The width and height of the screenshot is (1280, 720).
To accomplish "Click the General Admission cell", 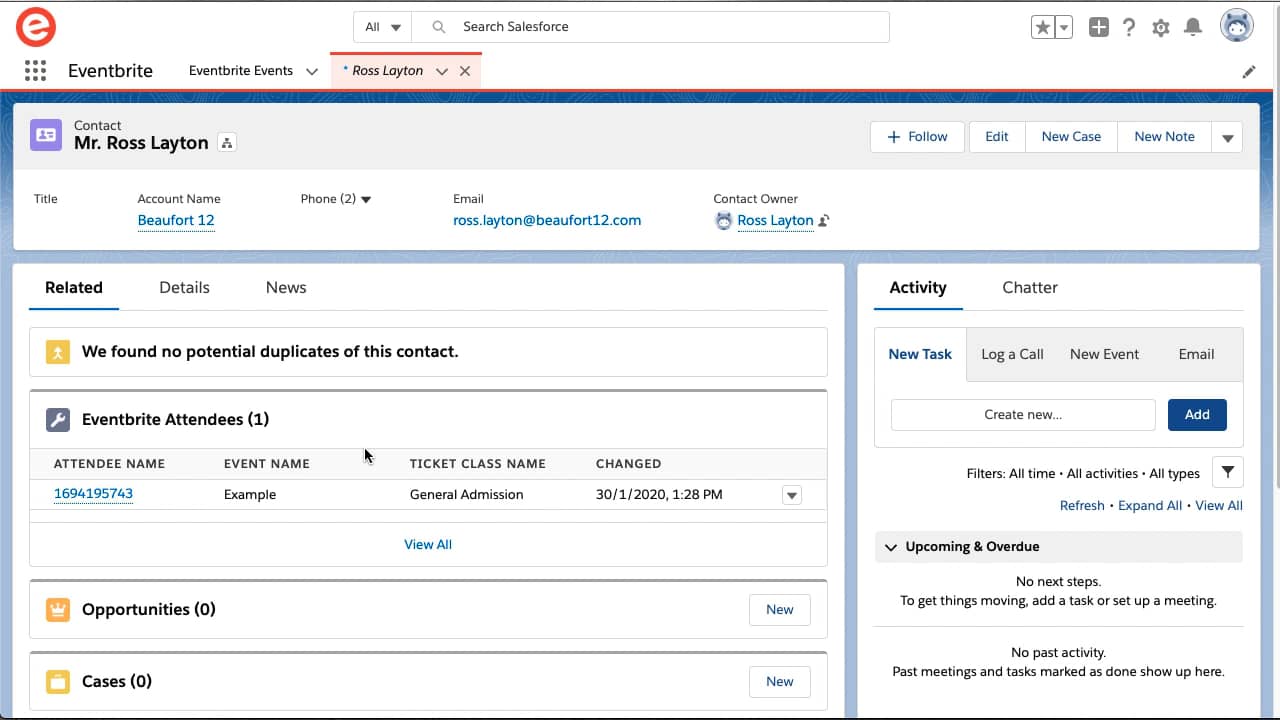I will [466, 495].
